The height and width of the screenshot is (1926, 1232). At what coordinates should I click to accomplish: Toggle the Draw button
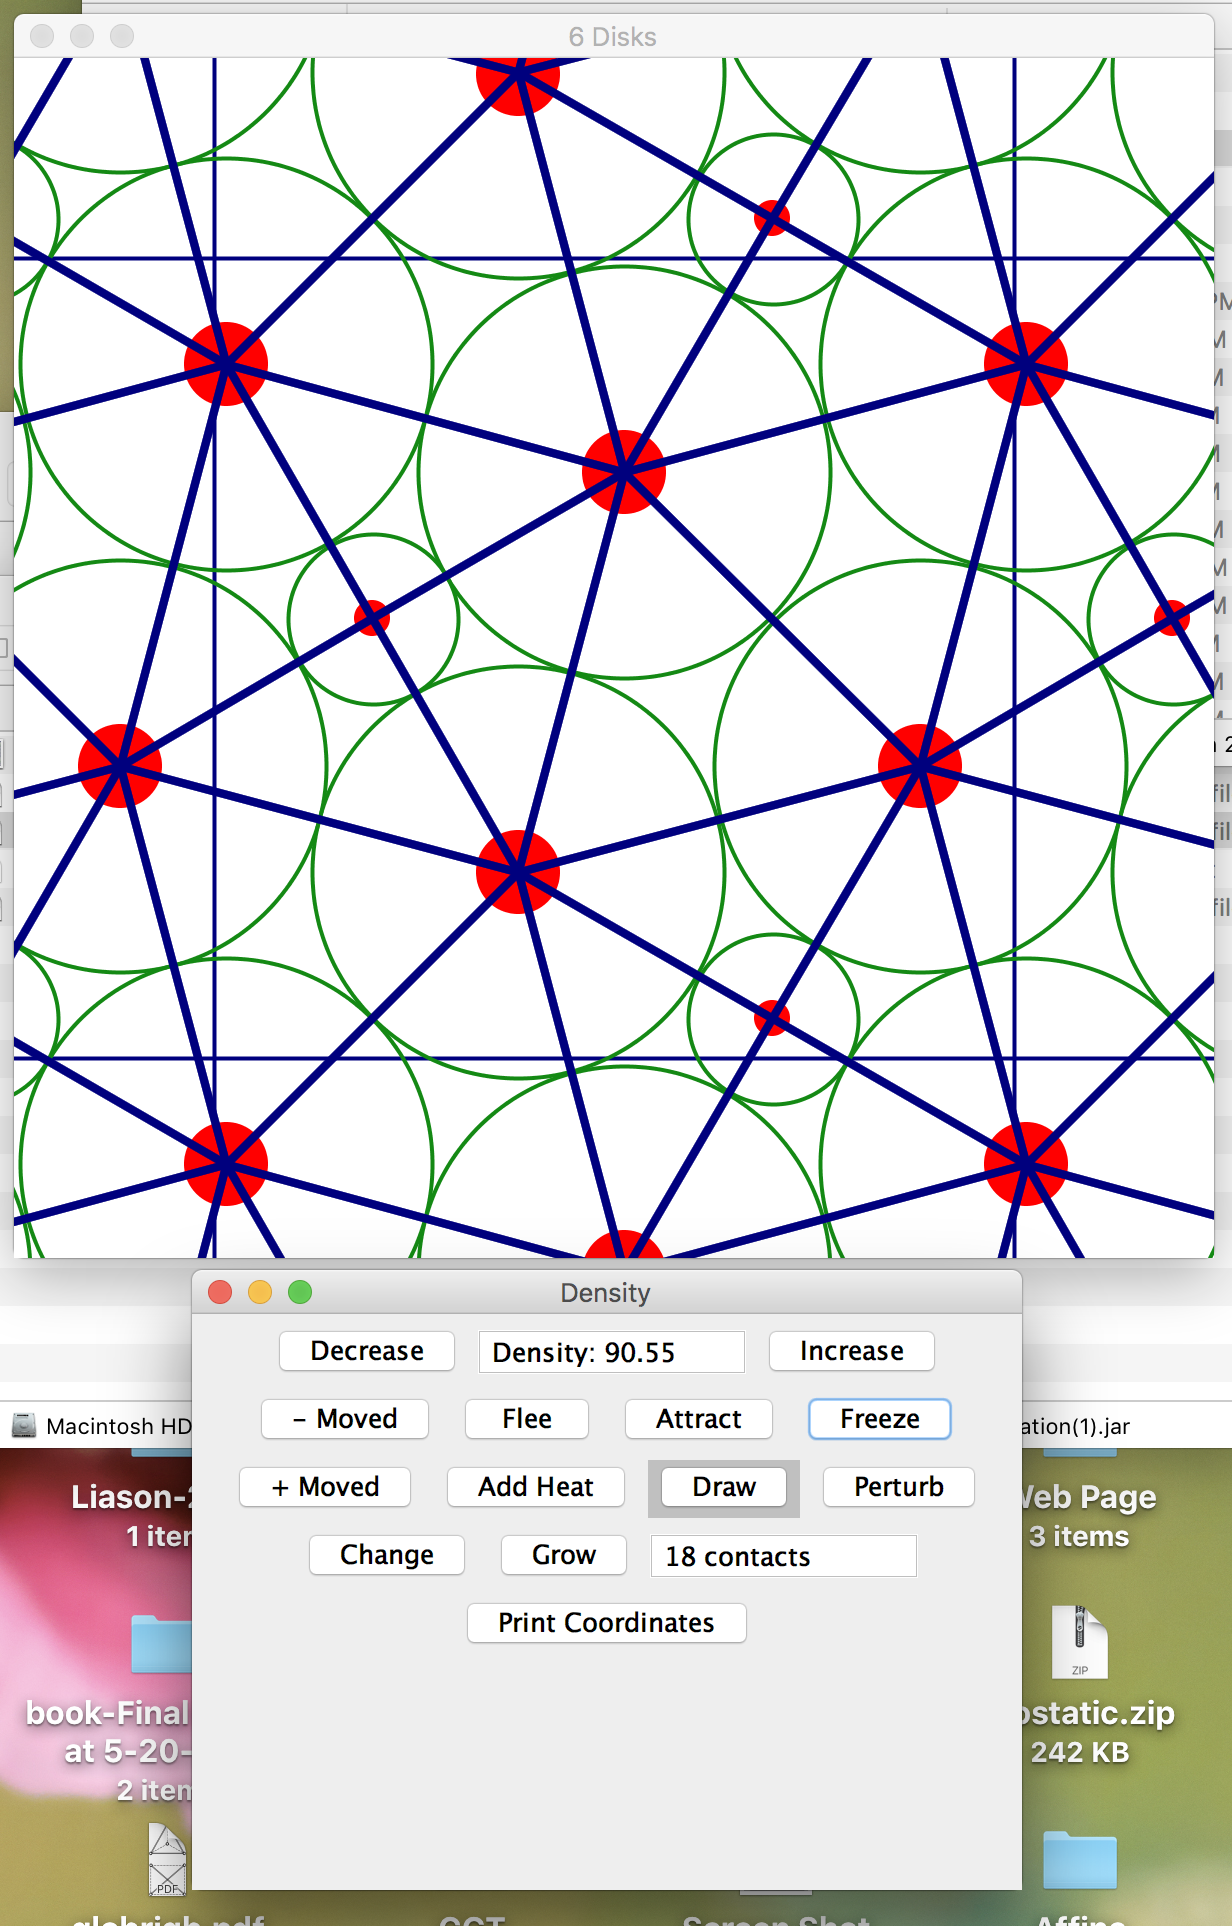(724, 1487)
